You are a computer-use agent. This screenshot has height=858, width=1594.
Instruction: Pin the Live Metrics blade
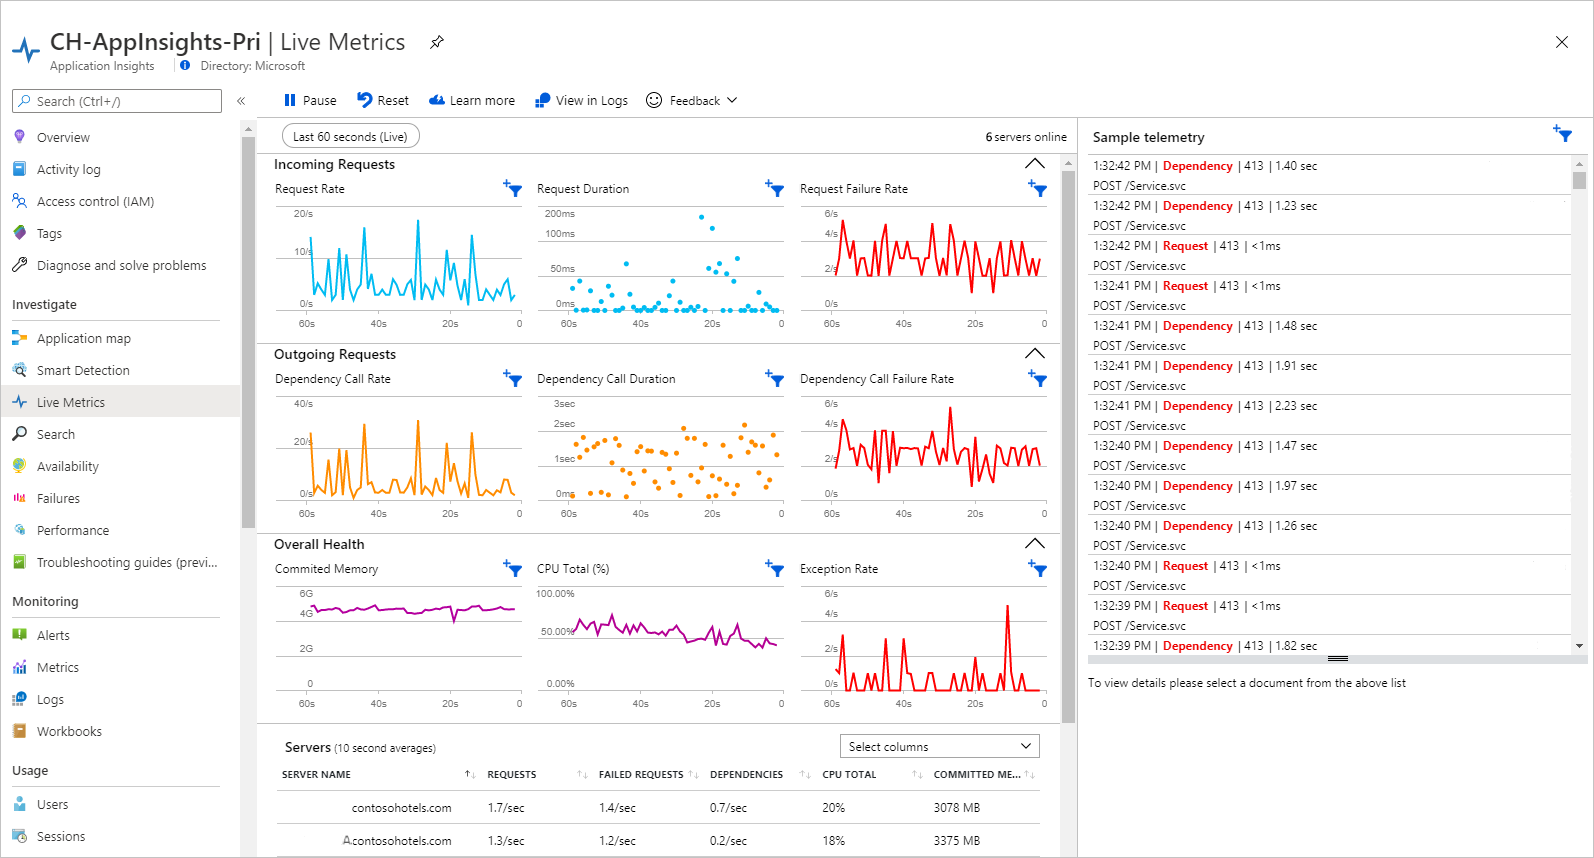coord(437,42)
